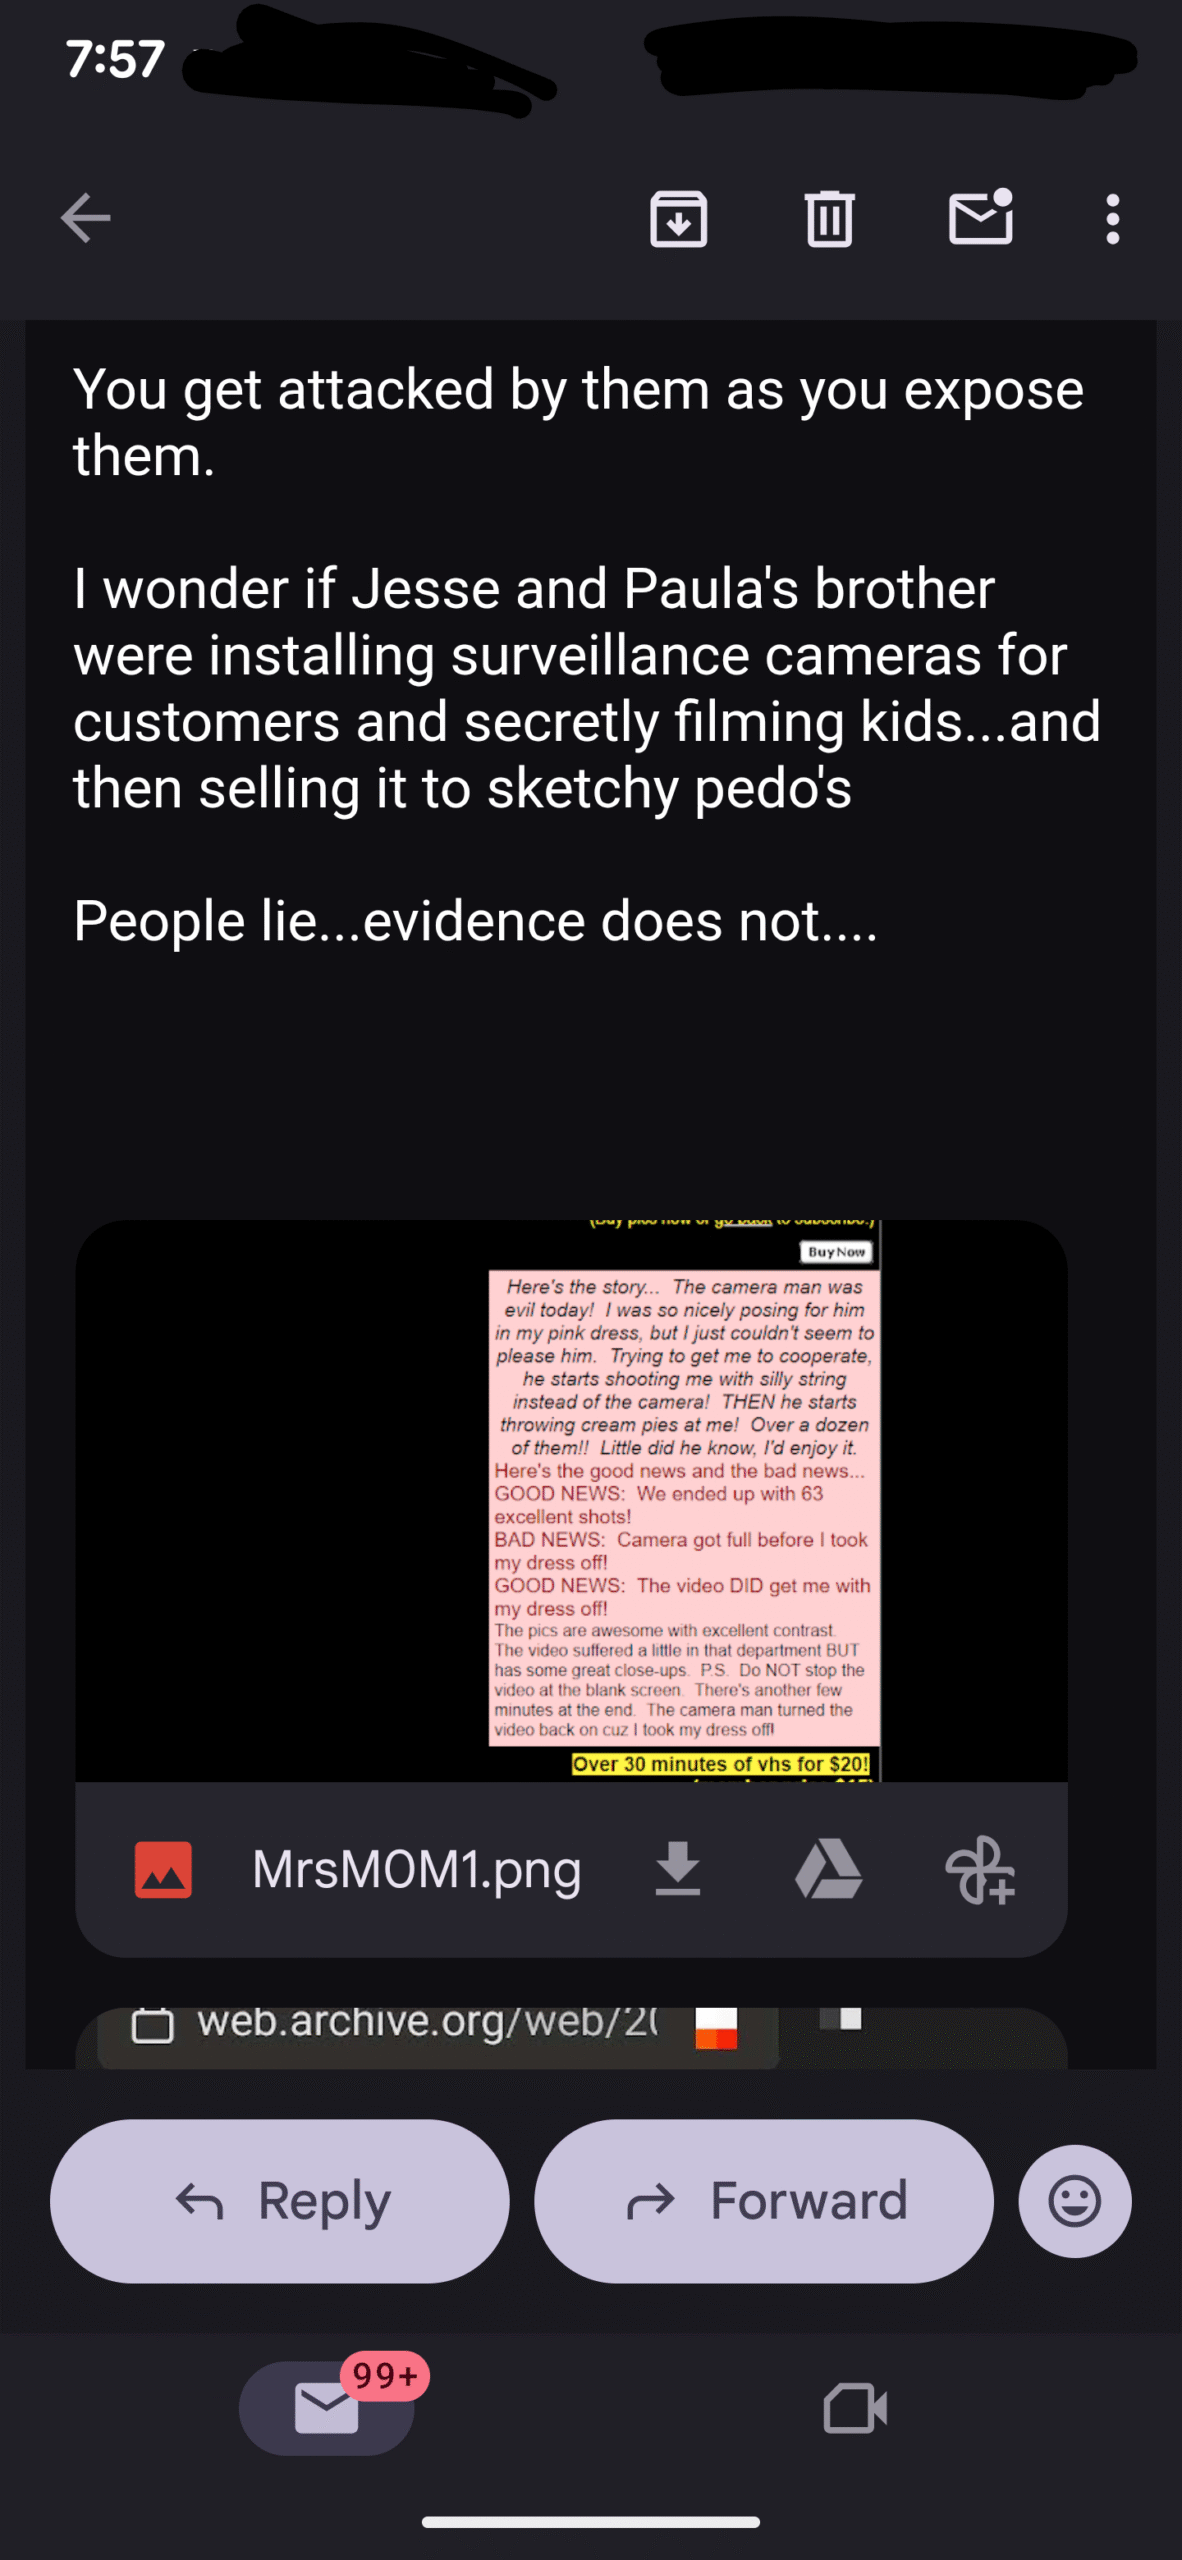Tap the red image file type icon
1182x2560 pixels.
pos(163,1869)
